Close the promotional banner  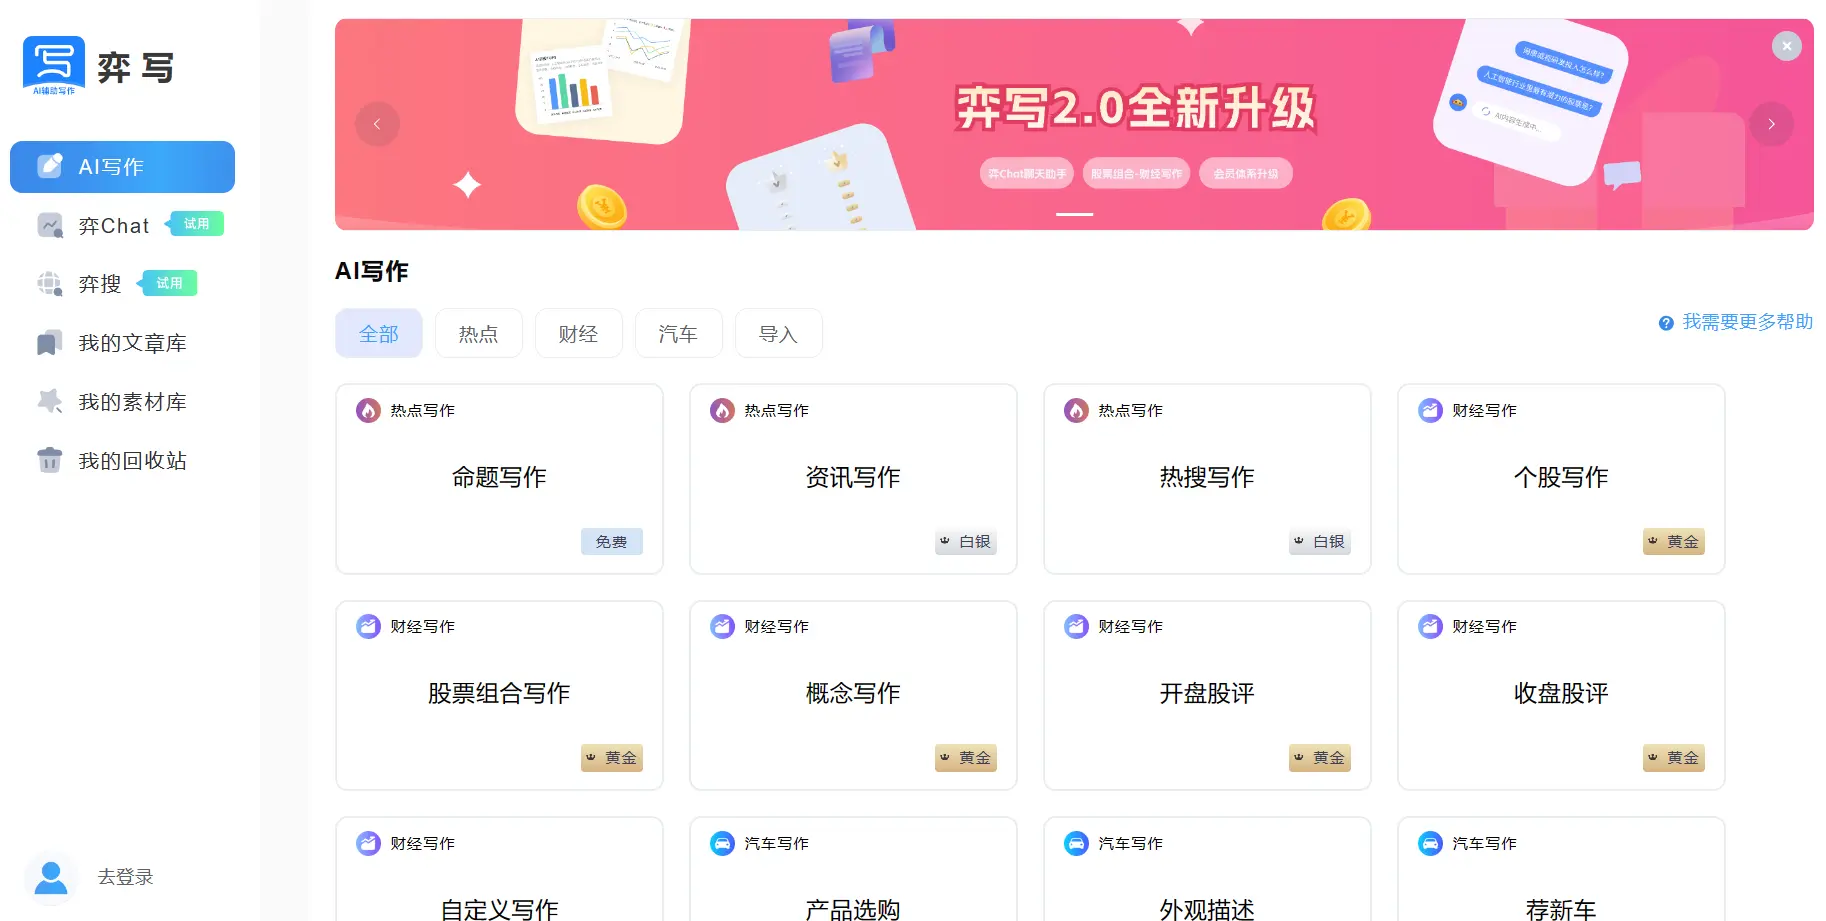point(1786,46)
